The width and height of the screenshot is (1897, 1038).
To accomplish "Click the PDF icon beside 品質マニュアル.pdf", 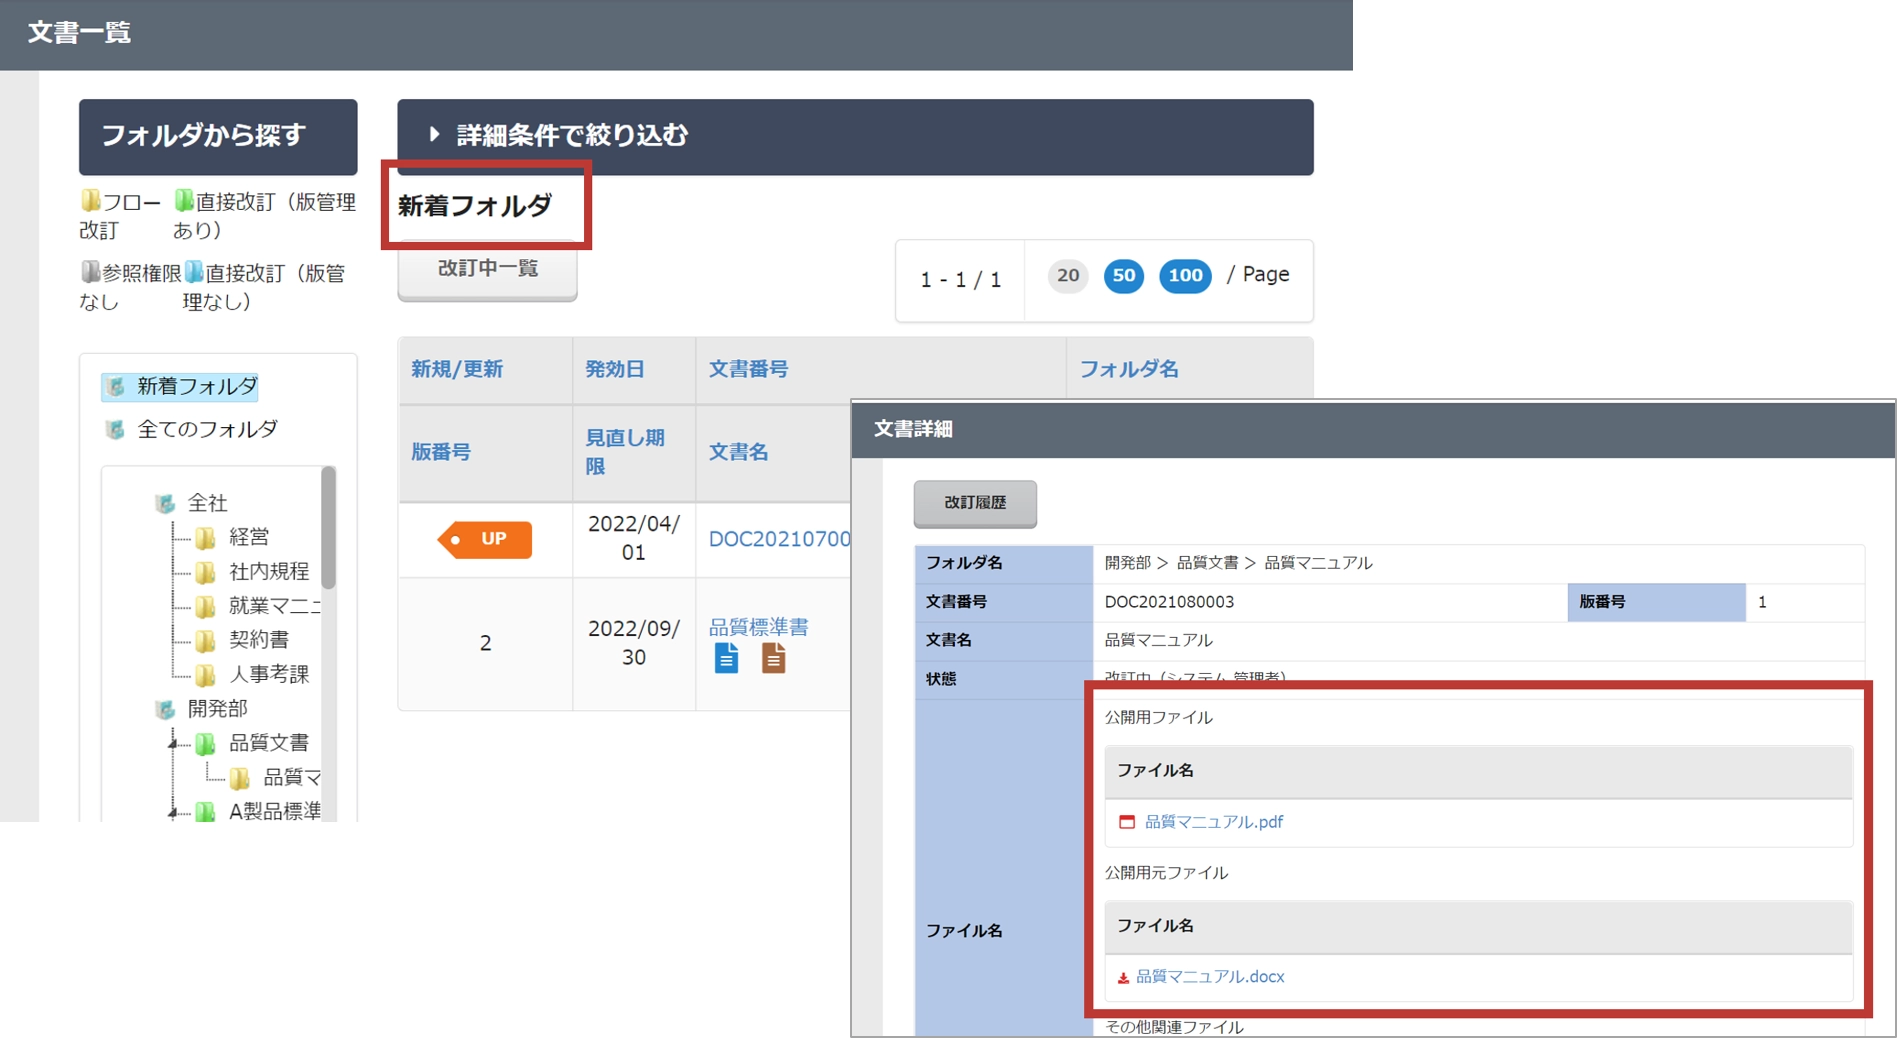I will click(1127, 822).
